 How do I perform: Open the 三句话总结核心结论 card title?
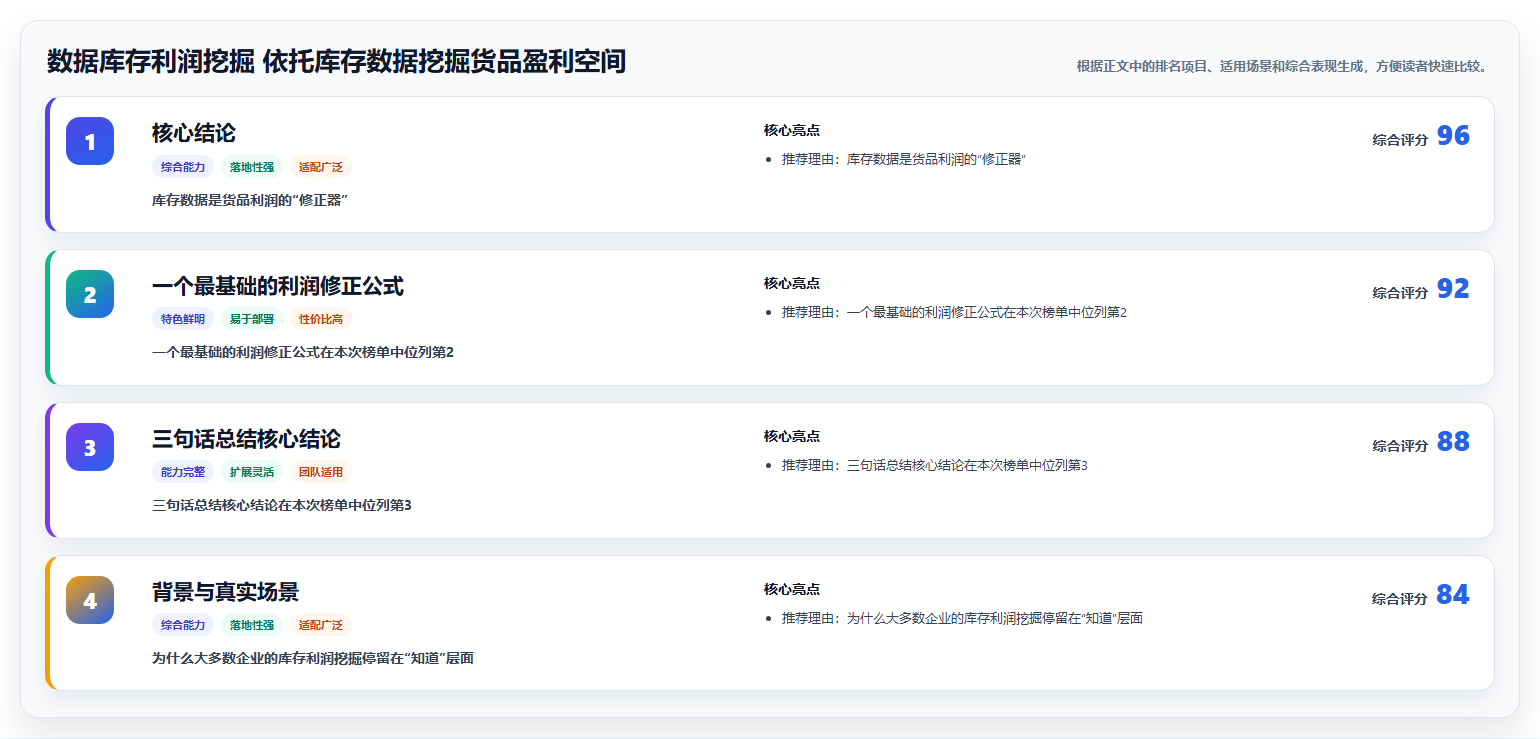[246, 439]
